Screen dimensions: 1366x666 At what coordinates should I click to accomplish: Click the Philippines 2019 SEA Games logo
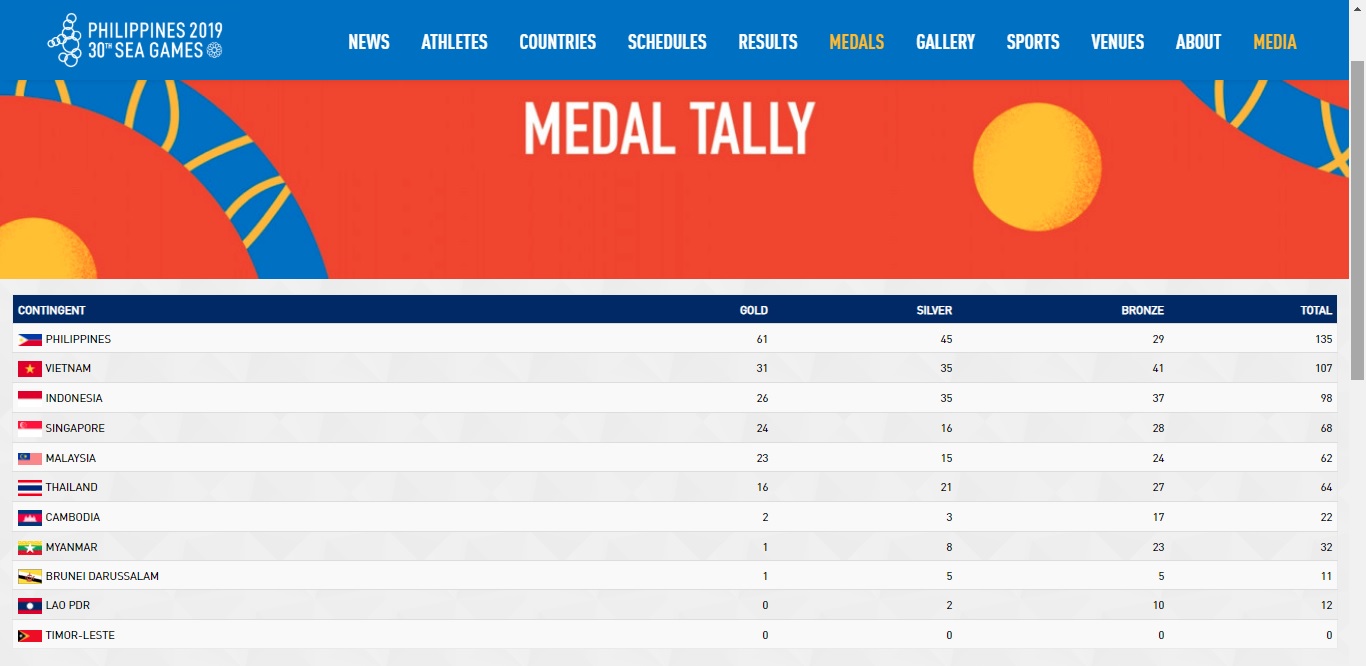[135, 41]
